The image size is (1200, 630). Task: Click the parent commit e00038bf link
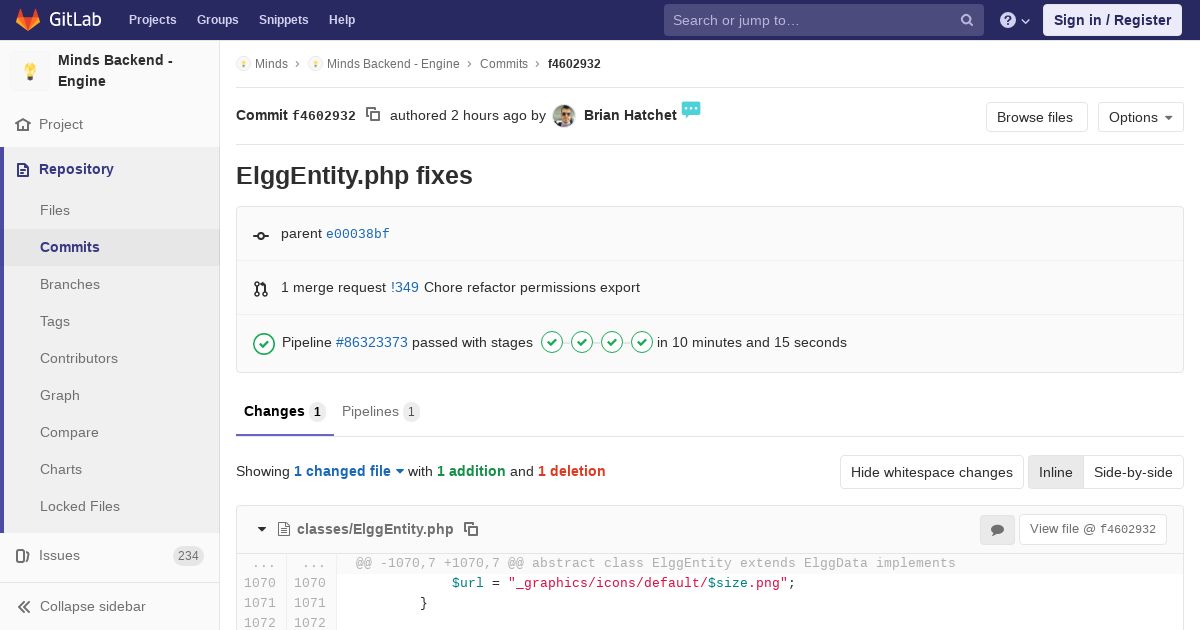tap(358, 234)
